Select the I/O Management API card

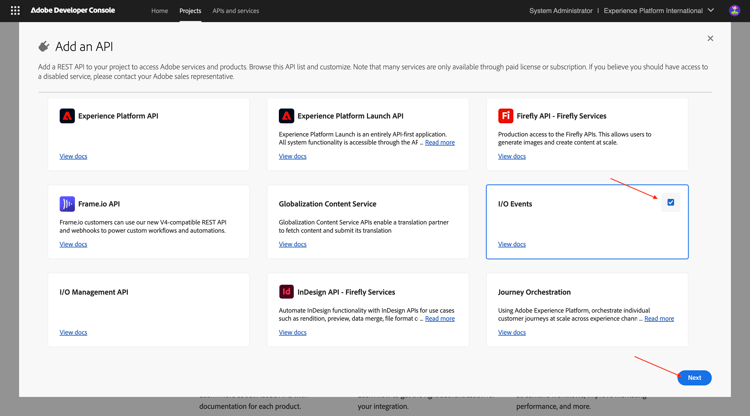(148, 310)
